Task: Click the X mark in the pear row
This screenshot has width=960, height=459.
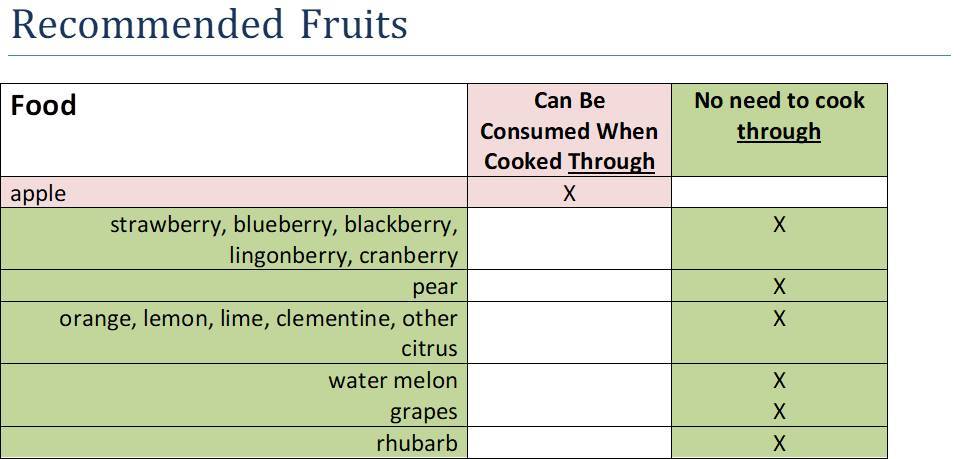Action: point(779,287)
